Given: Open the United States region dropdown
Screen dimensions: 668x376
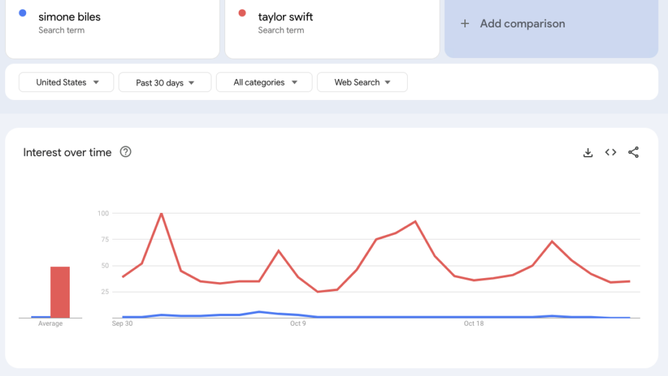Looking at the screenshot, I should [x=66, y=82].
